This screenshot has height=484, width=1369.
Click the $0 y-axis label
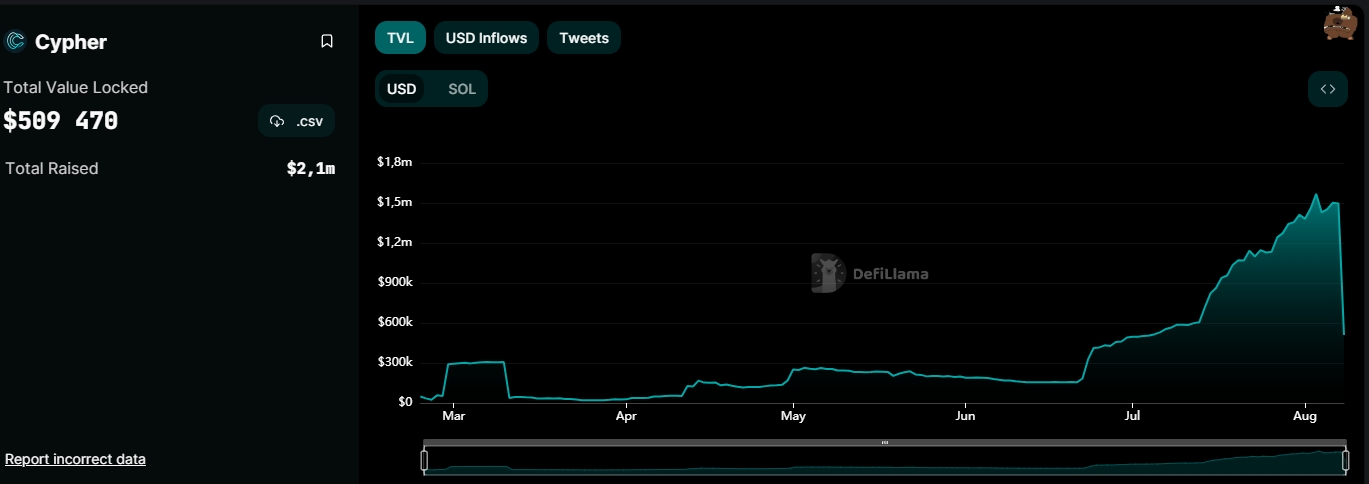coord(405,402)
